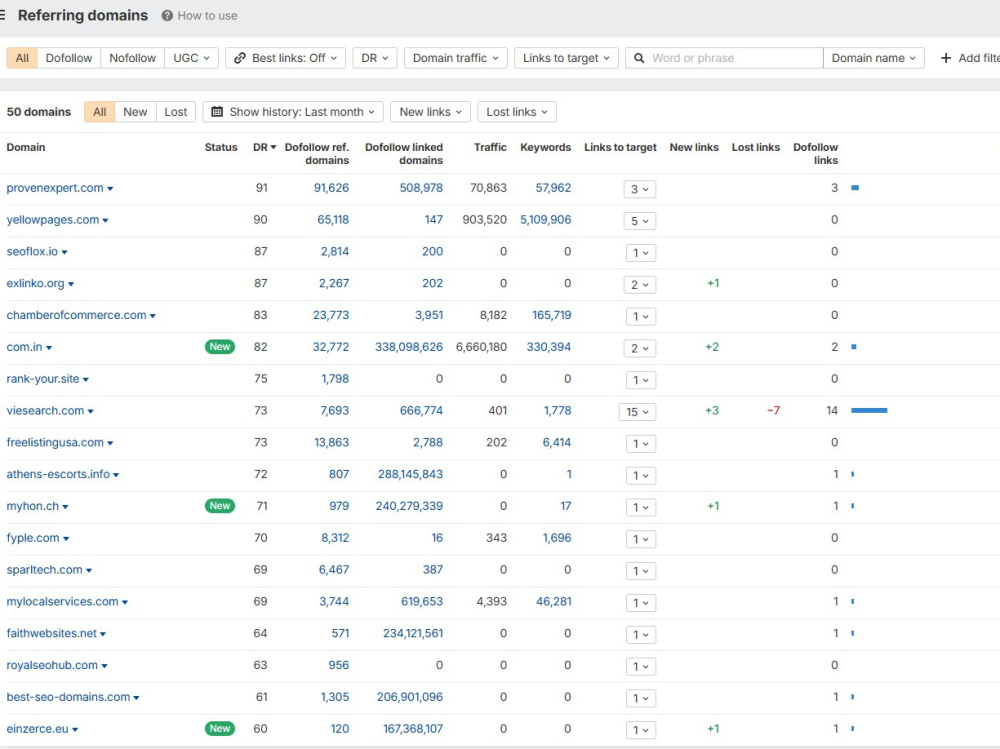Open yellowpages.com domain link
Screen dimensions: 1000x749
tap(53, 219)
